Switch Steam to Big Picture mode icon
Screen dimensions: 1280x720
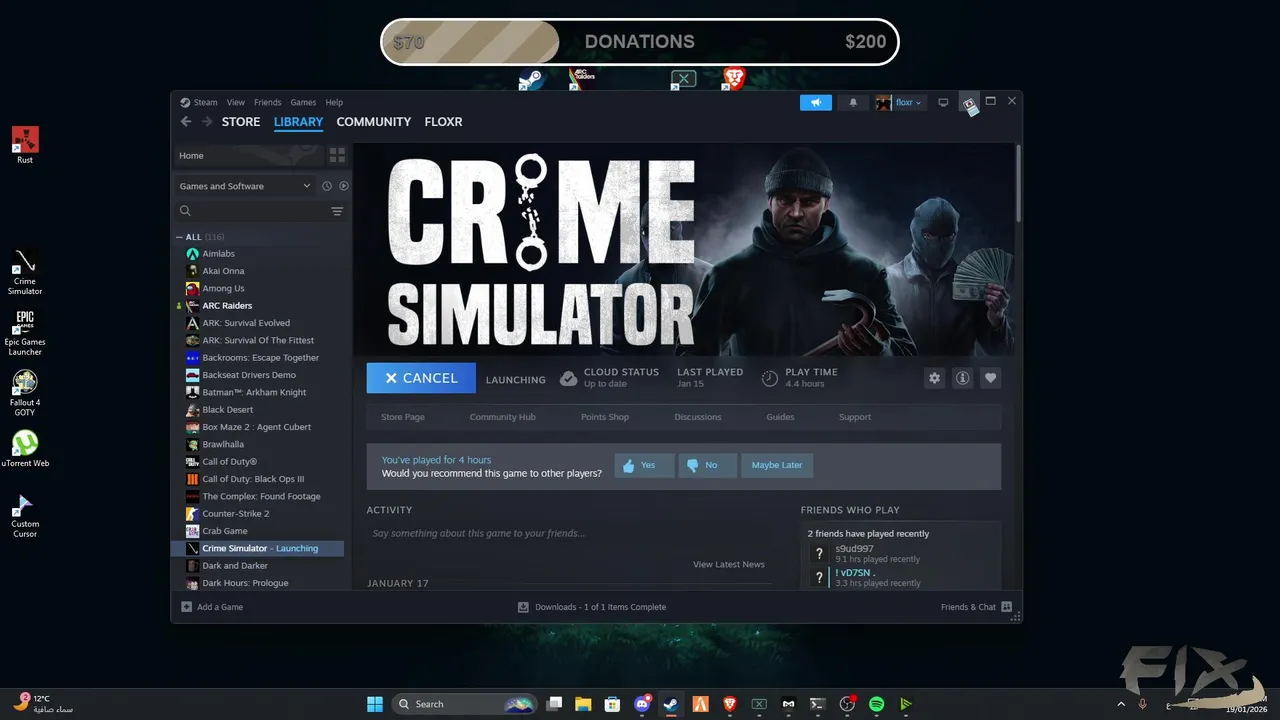click(943, 102)
